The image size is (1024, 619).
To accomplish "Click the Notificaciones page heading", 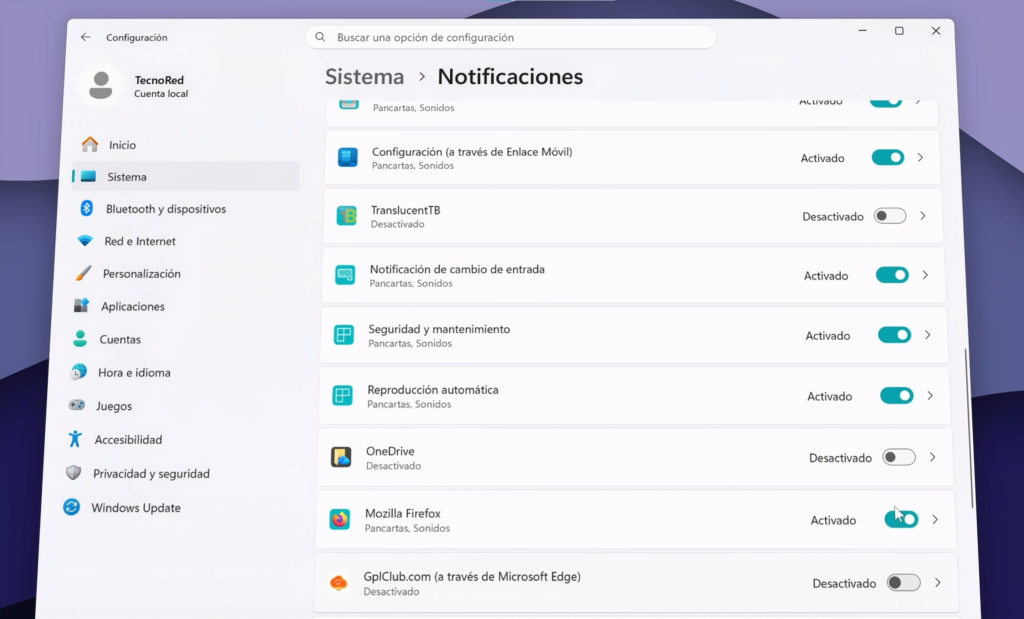I will [510, 76].
